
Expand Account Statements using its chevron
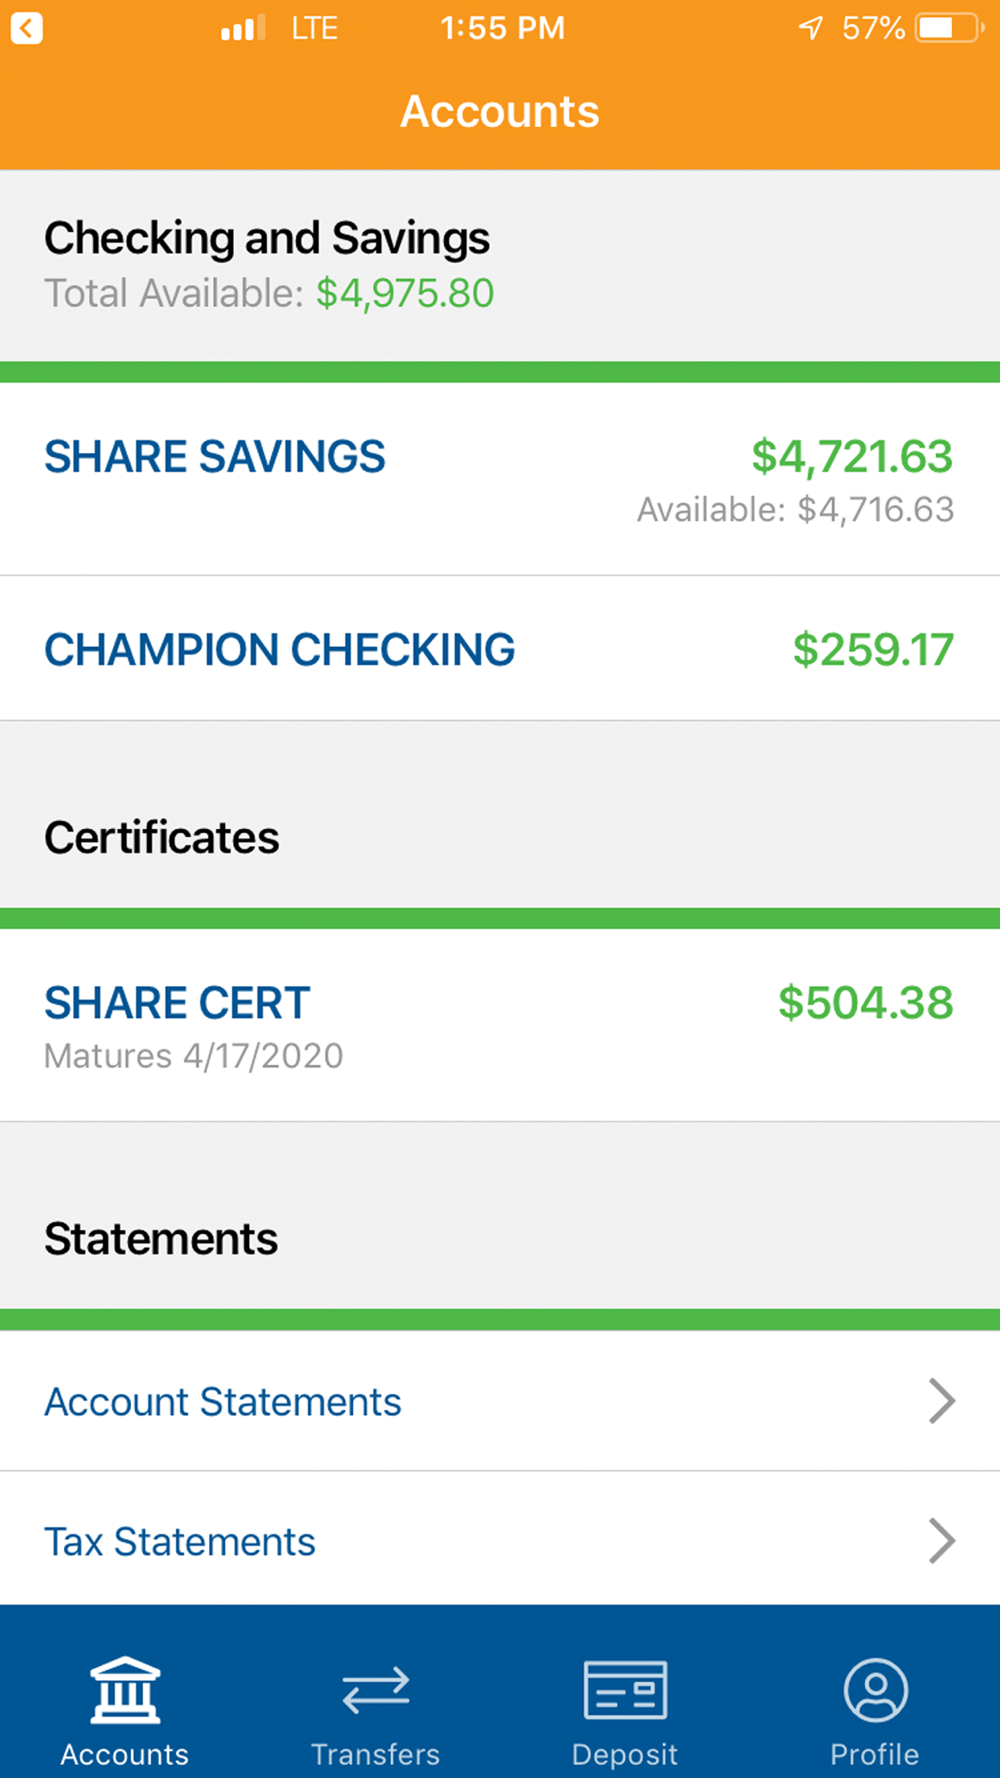pyautogui.click(x=941, y=1401)
